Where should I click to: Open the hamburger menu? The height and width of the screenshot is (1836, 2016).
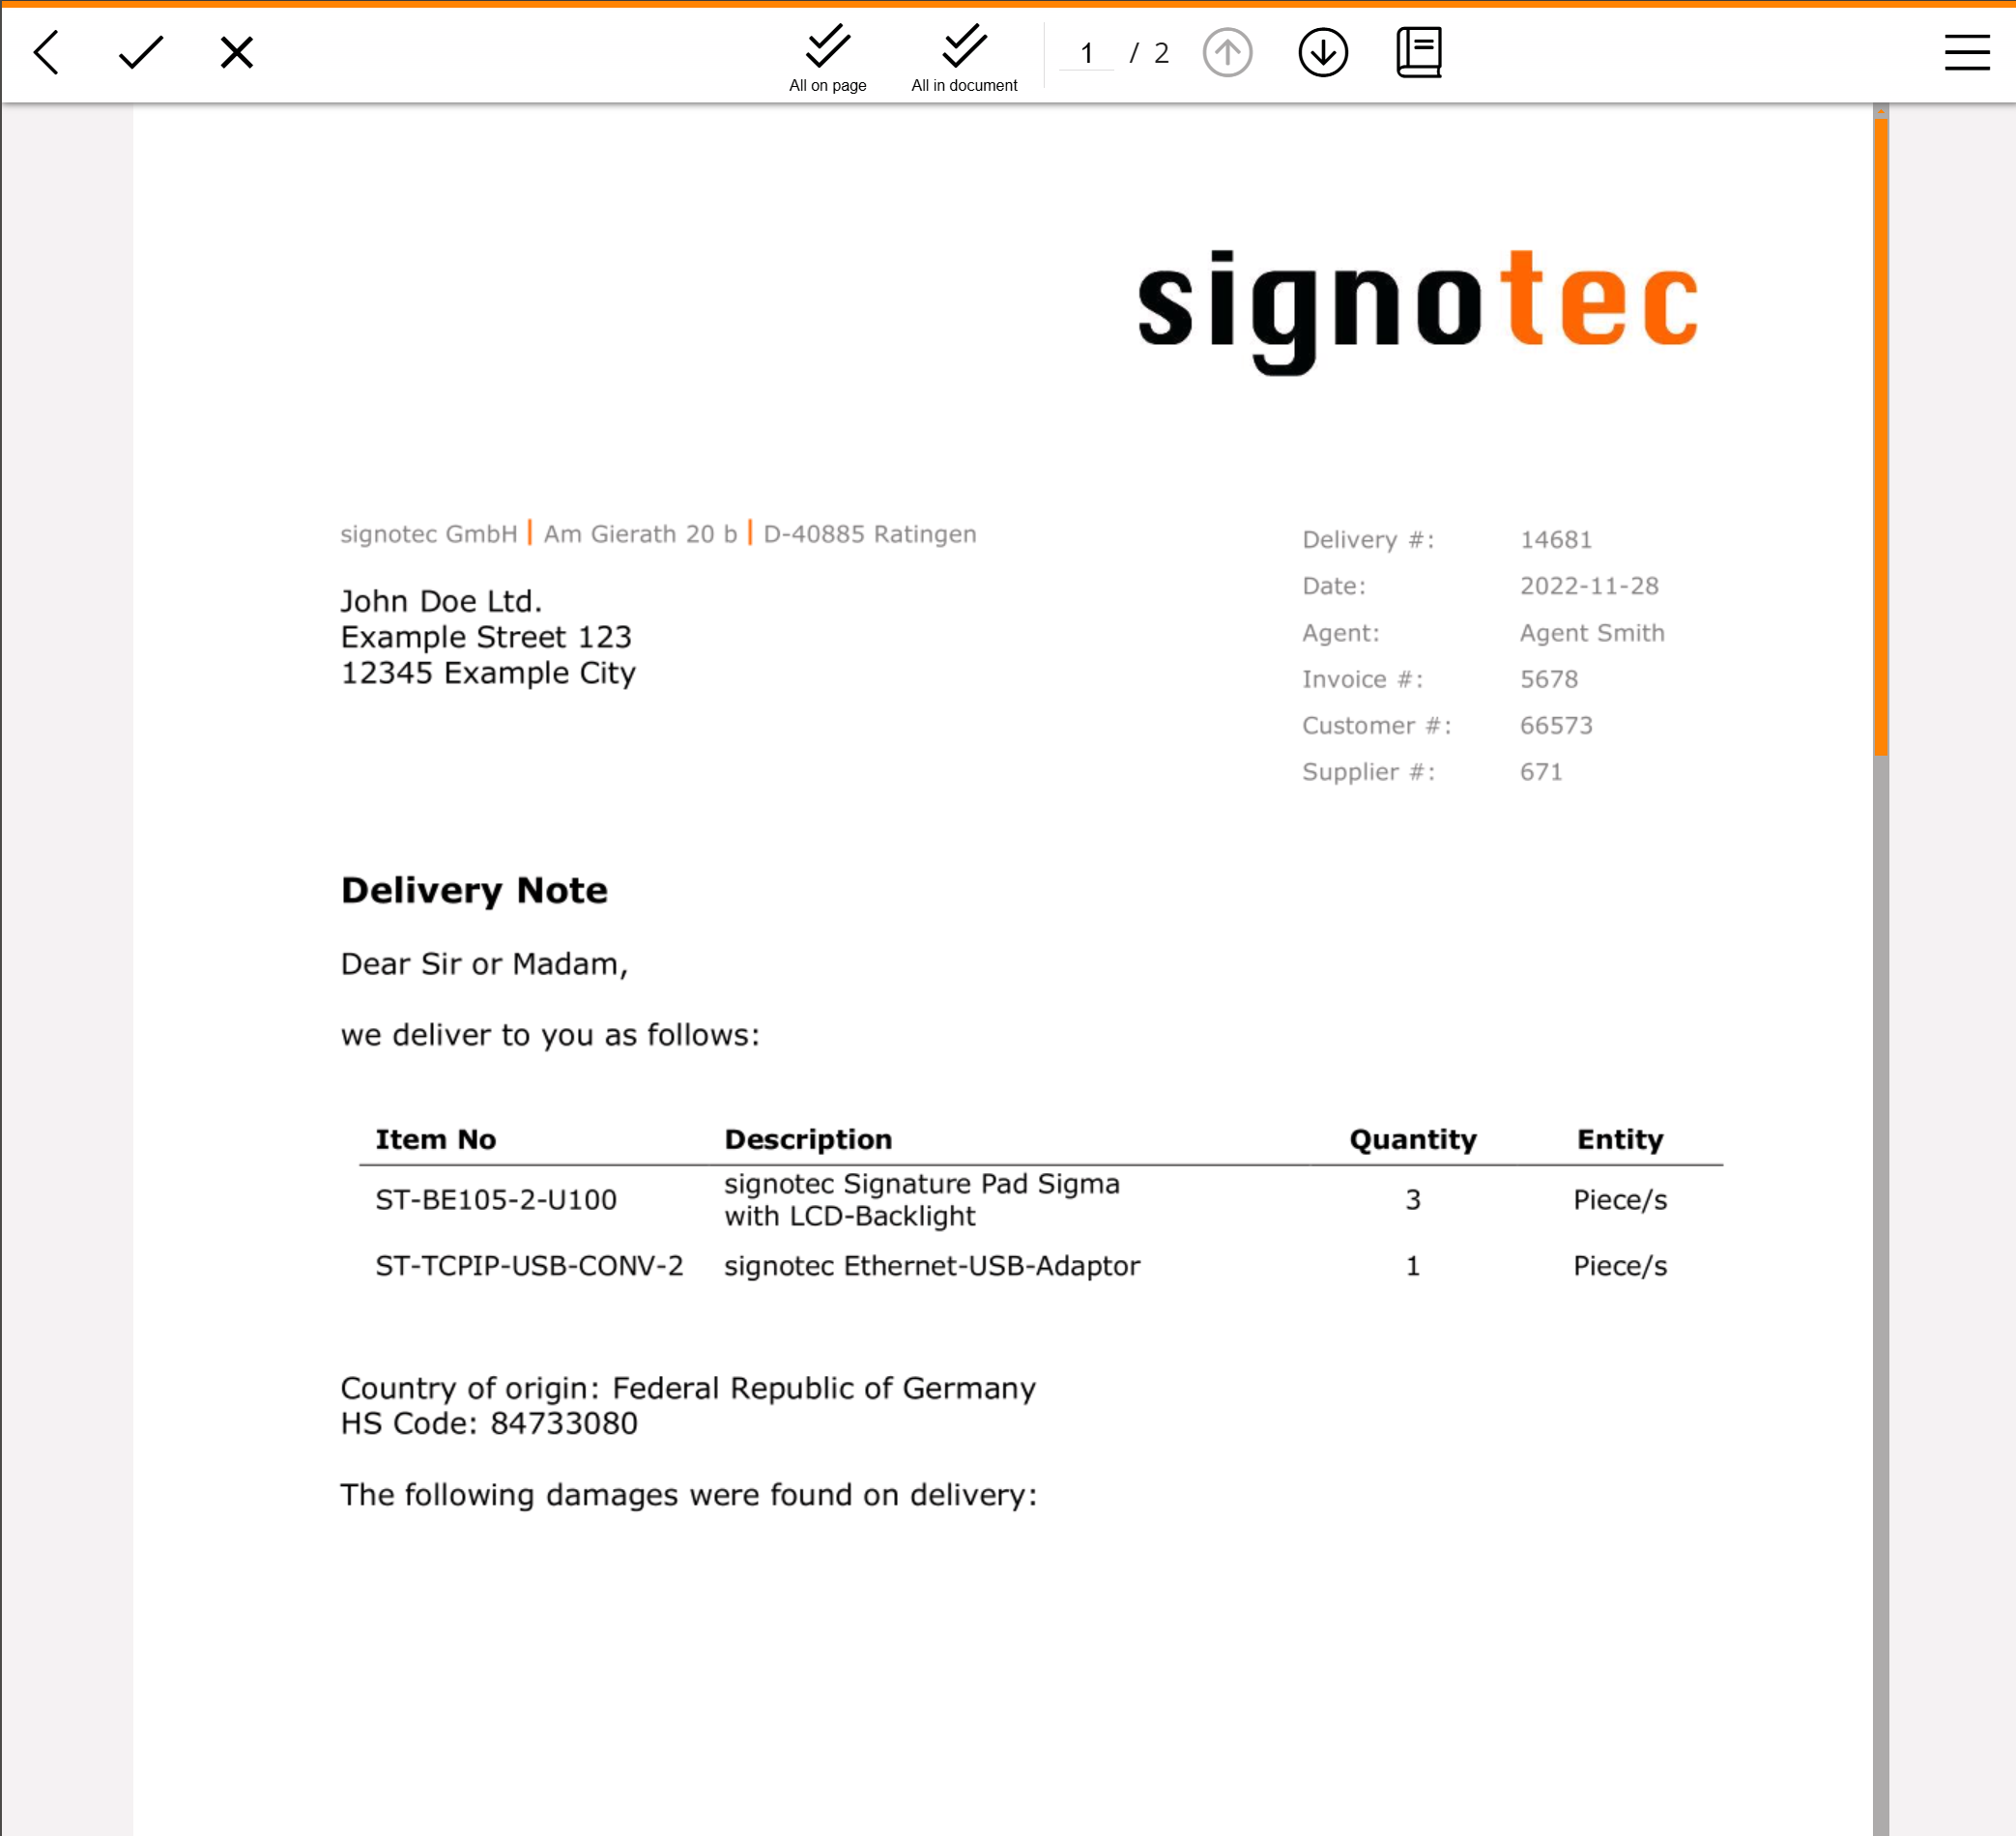coord(1965,52)
